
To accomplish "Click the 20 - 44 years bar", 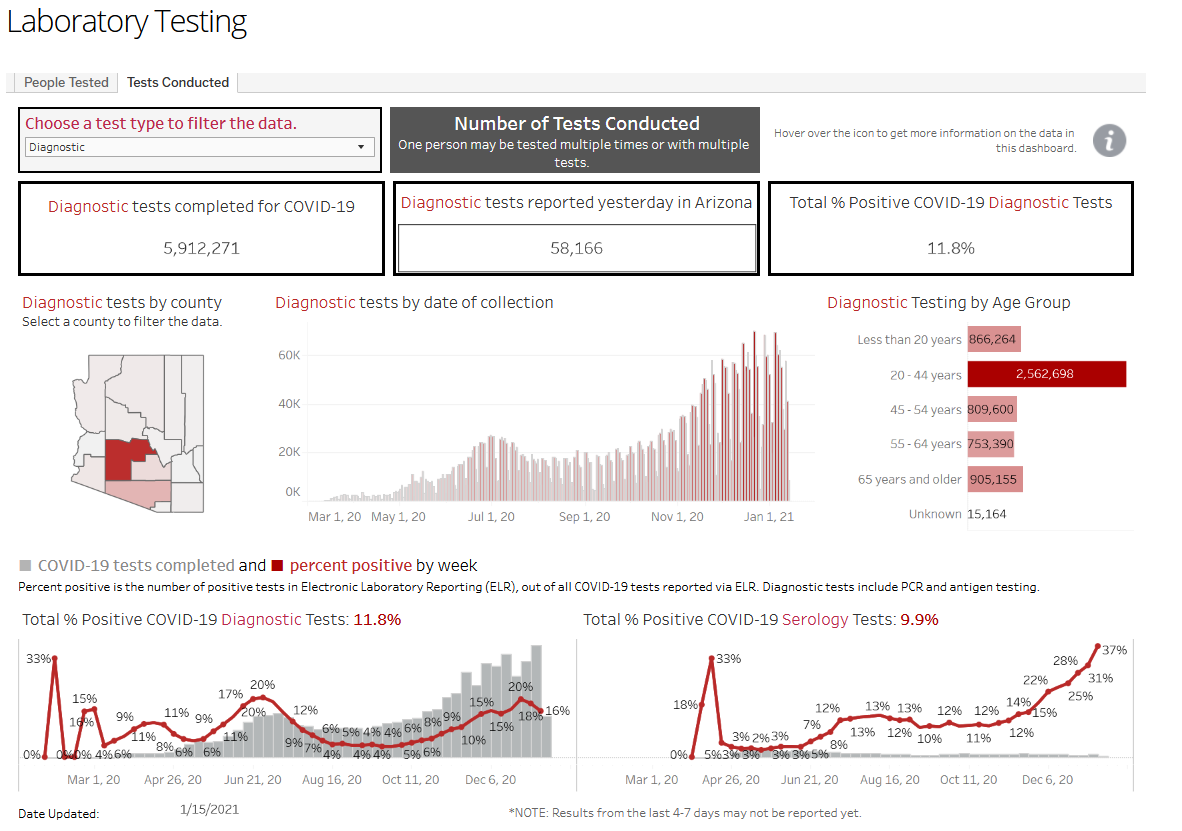I will pyautogui.click(x=1046, y=374).
